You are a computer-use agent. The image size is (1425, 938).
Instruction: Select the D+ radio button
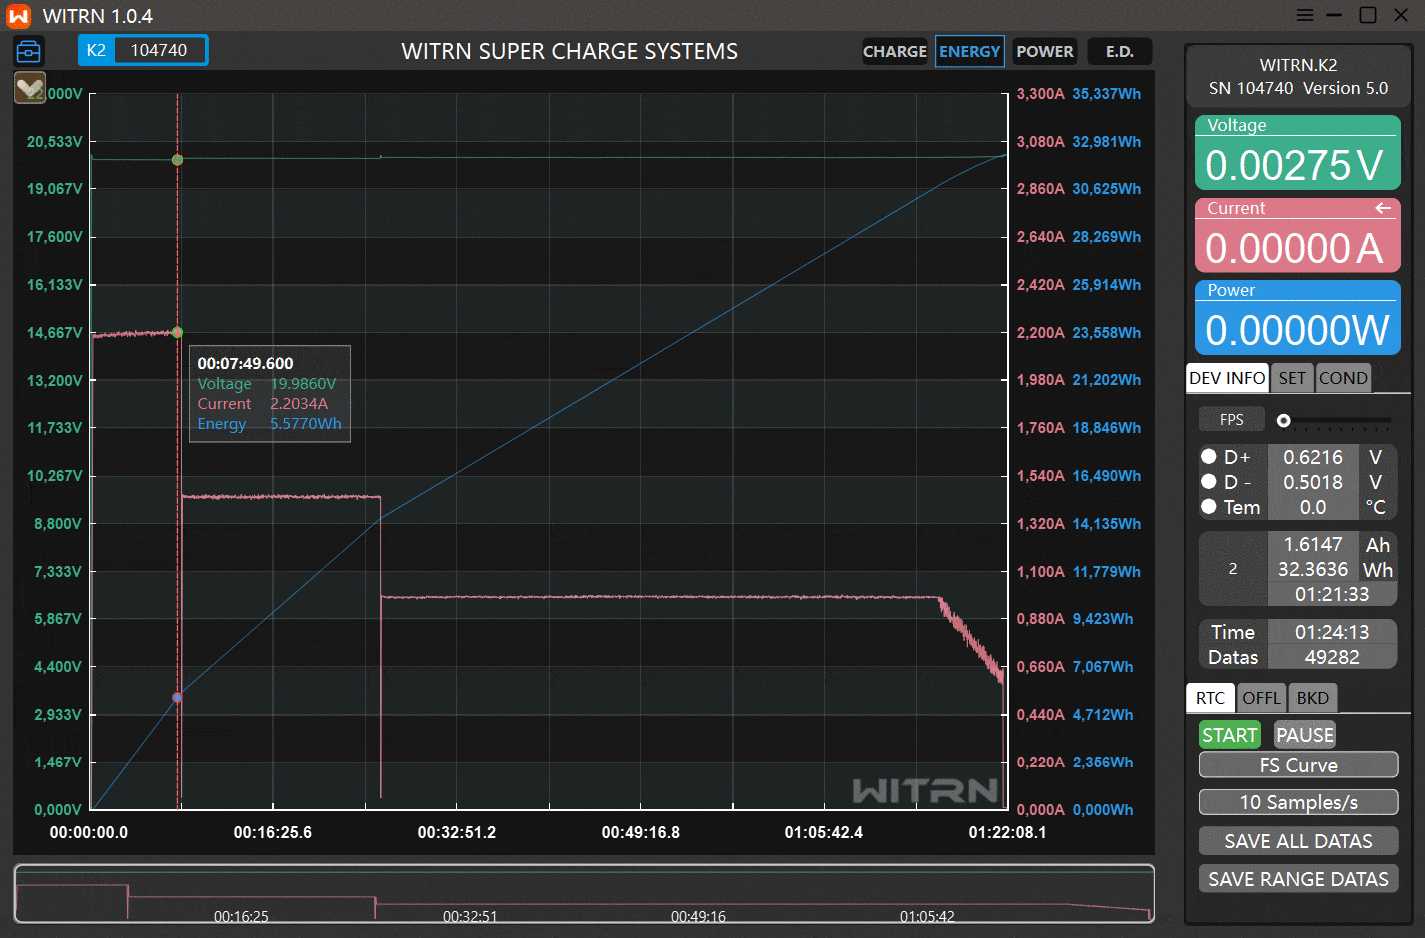tap(1209, 457)
